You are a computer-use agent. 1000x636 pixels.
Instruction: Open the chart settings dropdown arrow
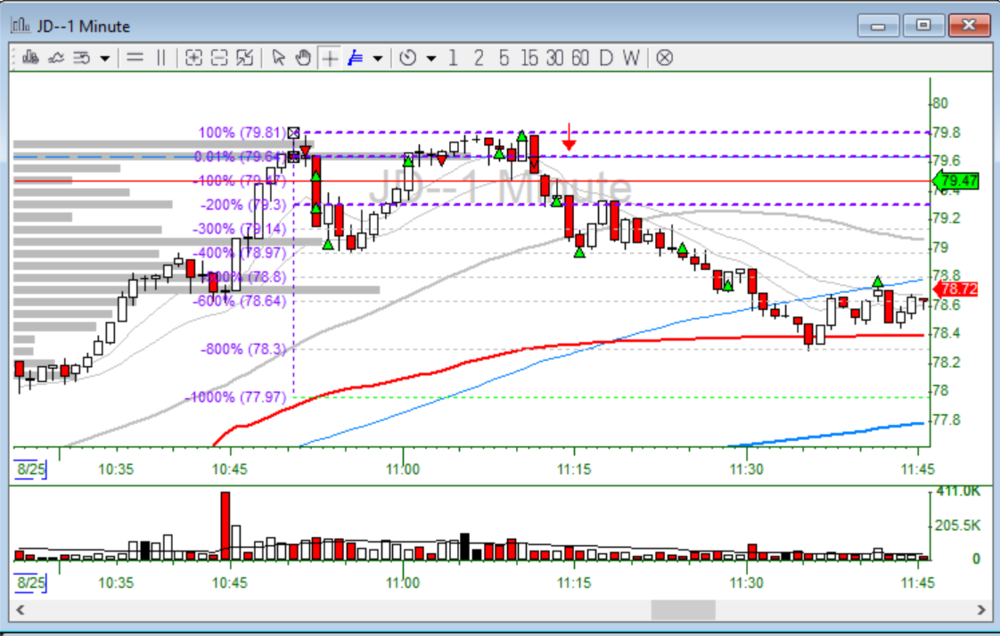[x=105, y=58]
